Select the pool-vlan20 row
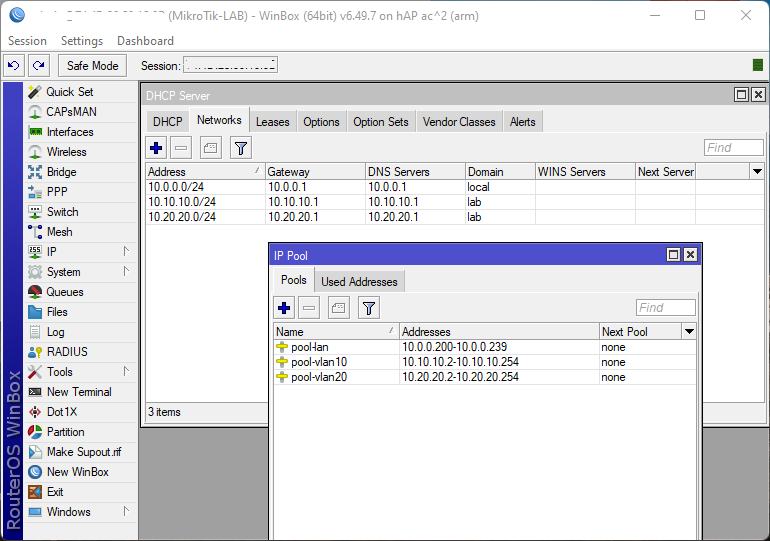Image resolution: width=770 pixels, height=541 pixels. (485, 377)
